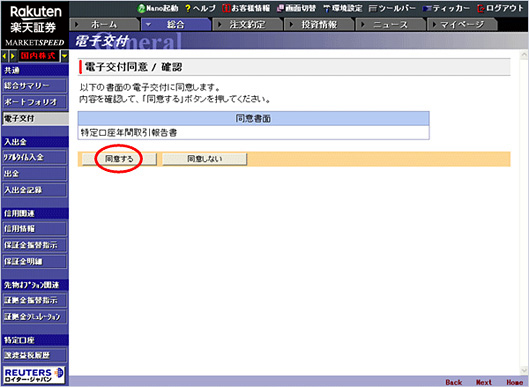The width and height of the screenshot is (529, 387).
Task: Open お客様情報 in the top bar
Action: [x=246, y=8]
